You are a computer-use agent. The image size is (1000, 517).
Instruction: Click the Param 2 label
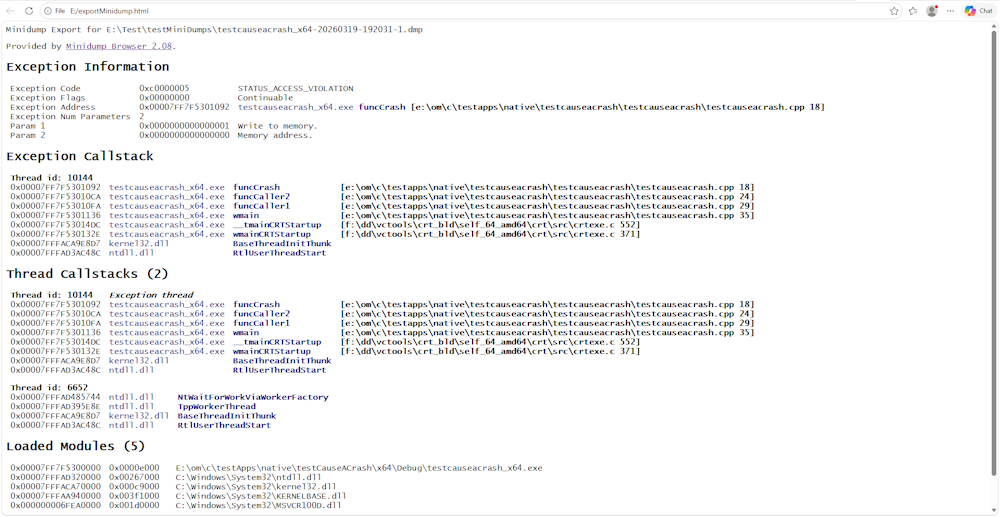[x=28, y=136]
